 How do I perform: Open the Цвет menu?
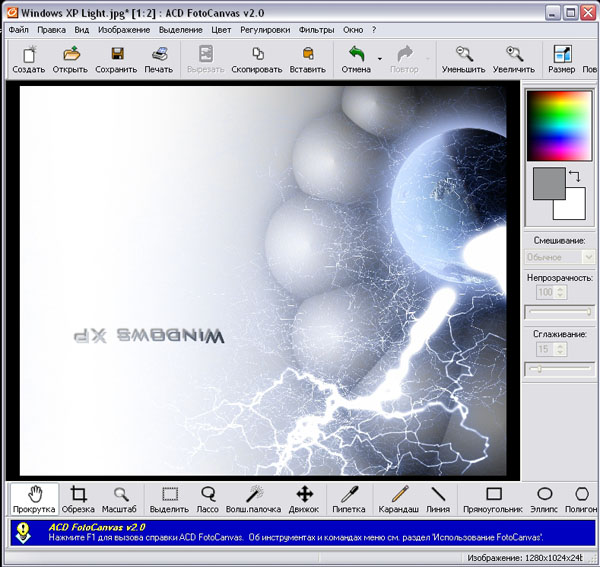coord(221,30)
